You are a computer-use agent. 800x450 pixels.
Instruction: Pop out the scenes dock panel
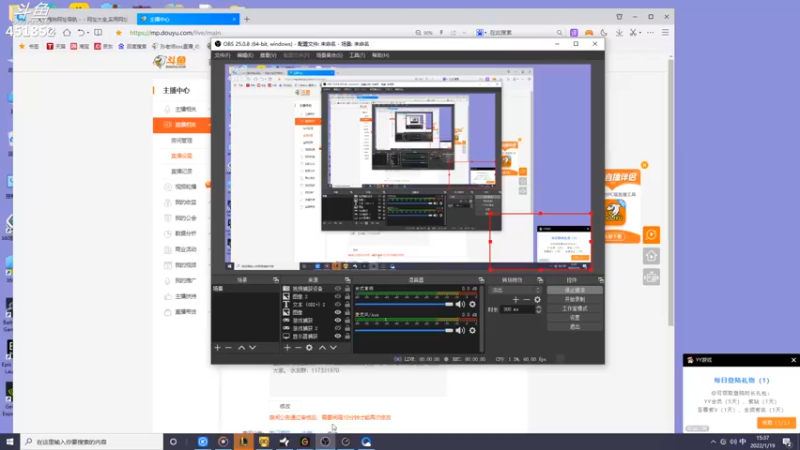point(276,280)
